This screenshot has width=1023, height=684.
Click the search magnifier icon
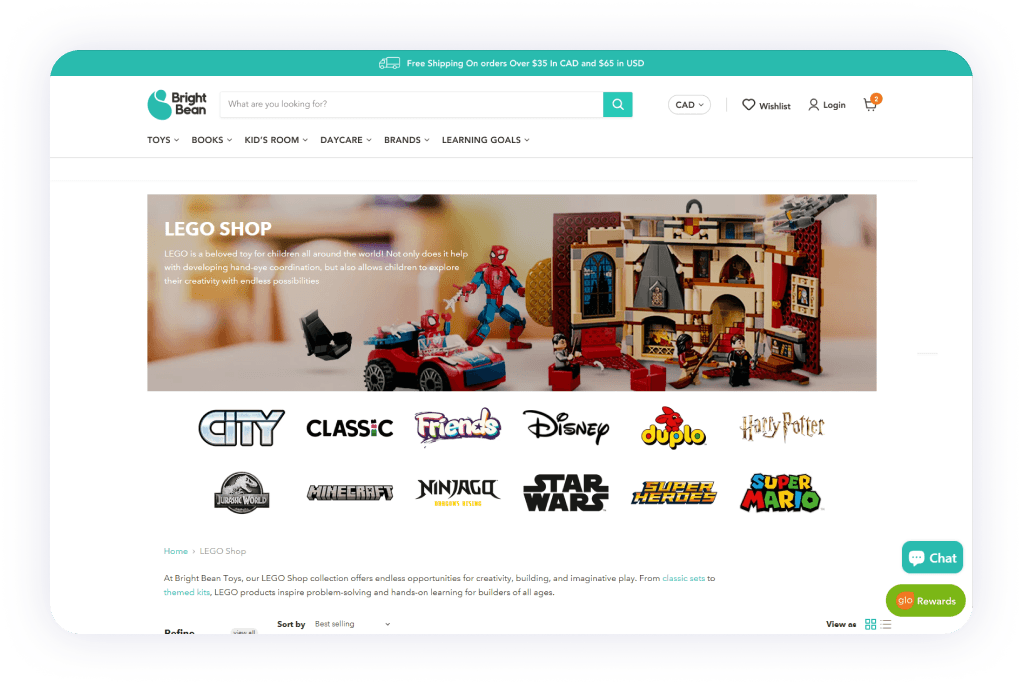click(x=617, y=104)
